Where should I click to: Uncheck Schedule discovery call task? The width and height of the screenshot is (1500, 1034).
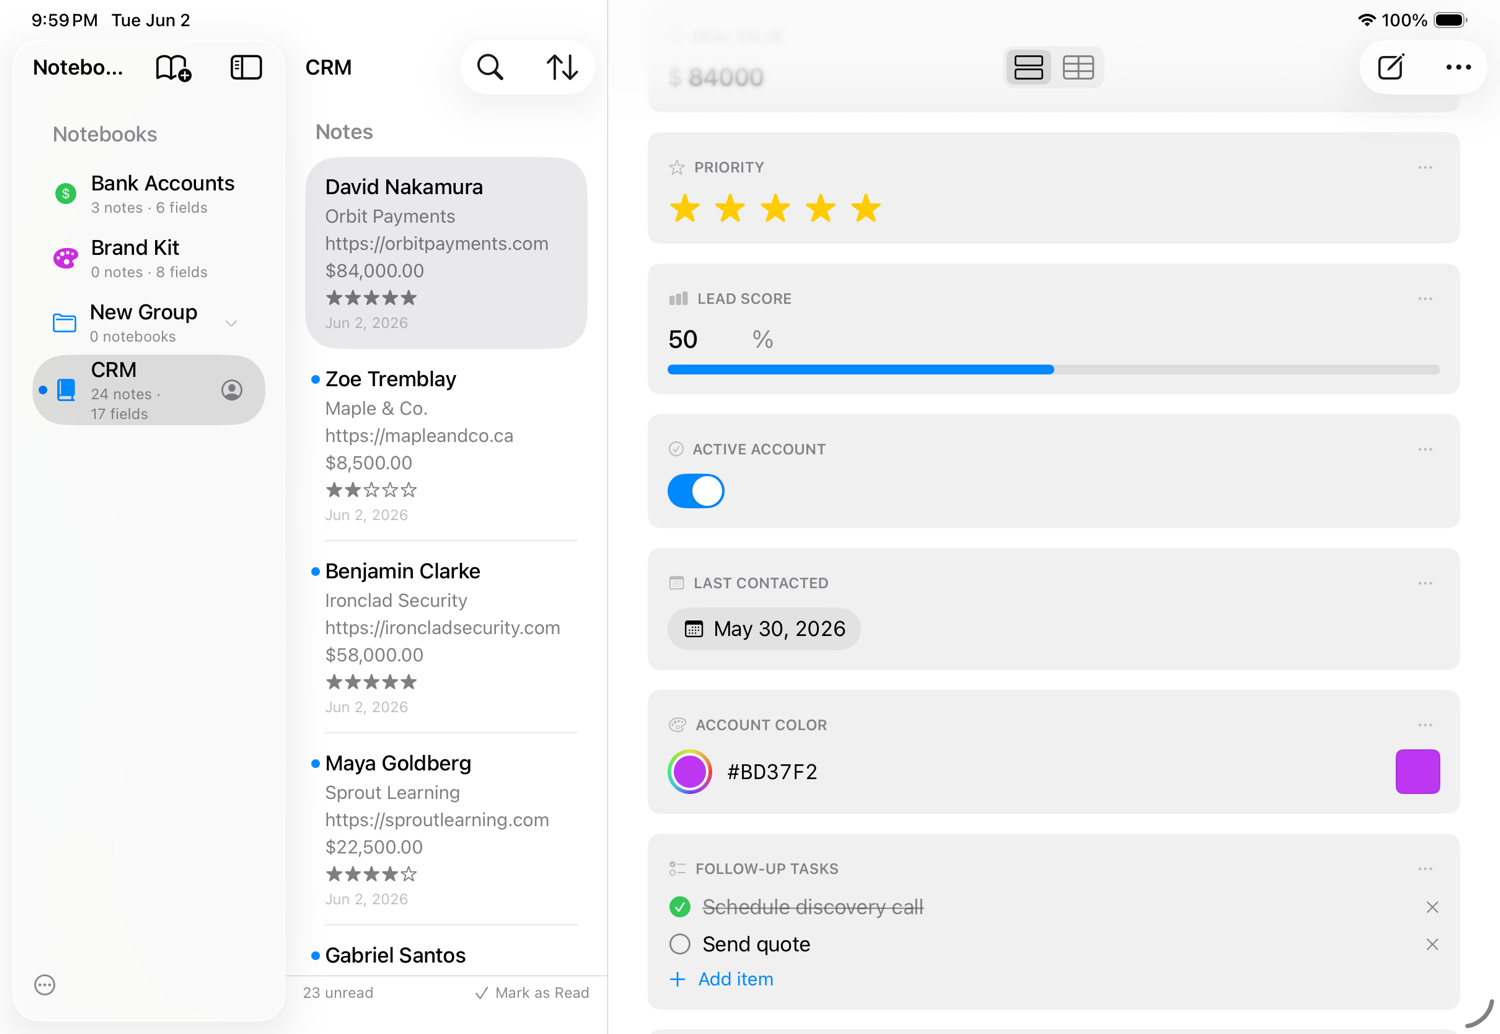tap(680, 907)
